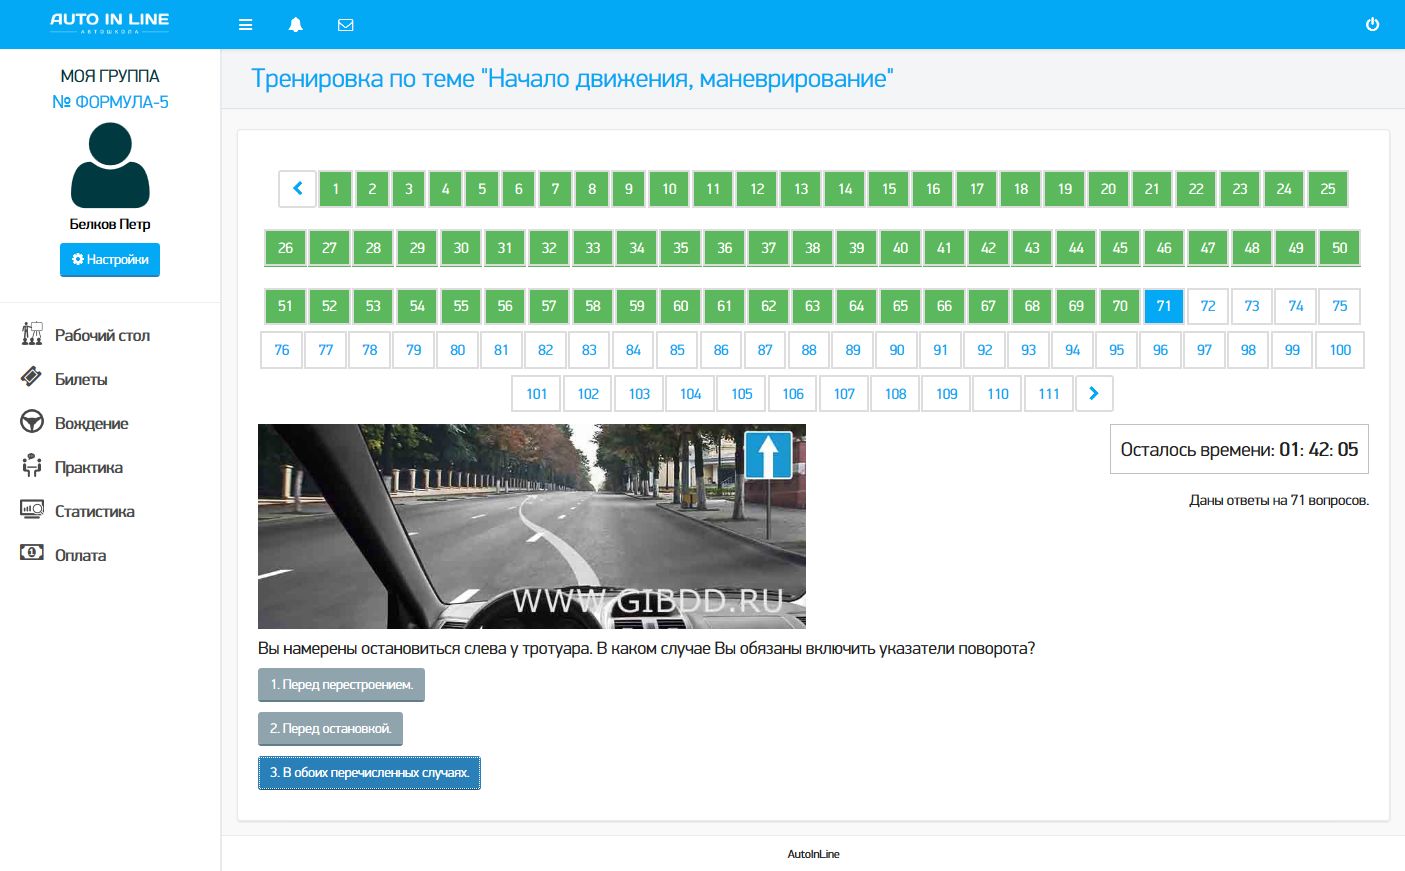This screenshot has width=1405, height=871.
Task: Click the Вождение steering wheel icon
Action: [32, 422]
